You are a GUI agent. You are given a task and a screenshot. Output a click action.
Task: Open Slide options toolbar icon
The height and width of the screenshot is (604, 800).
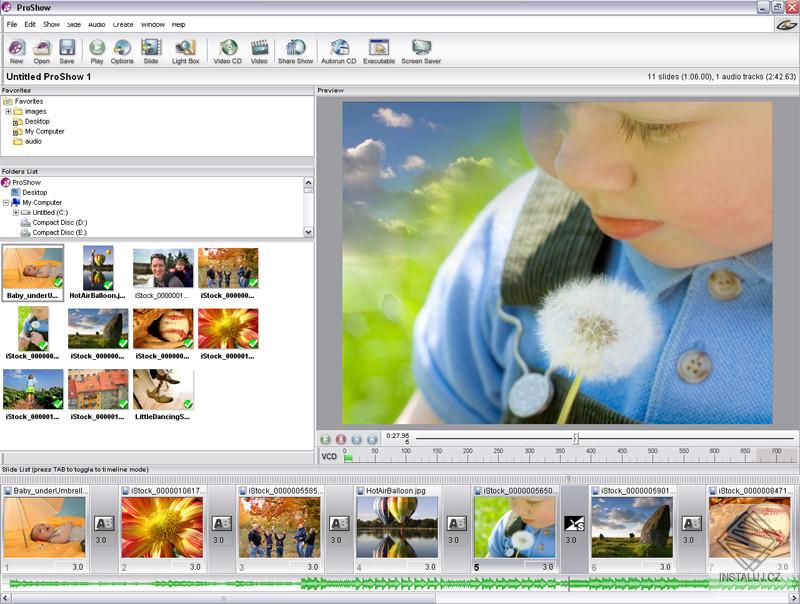[151, 52]
